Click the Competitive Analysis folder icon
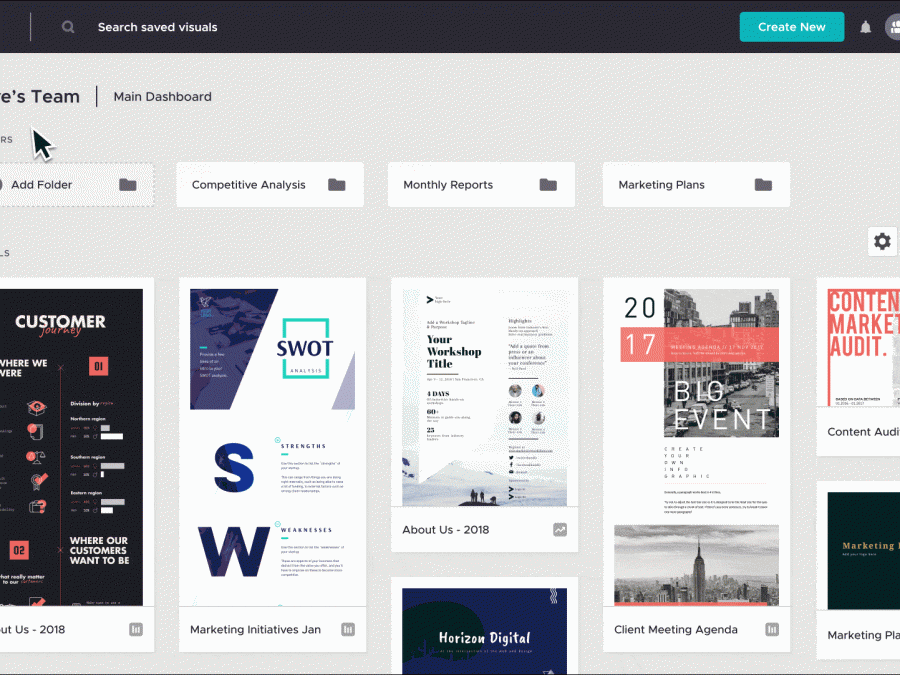900x675 pixels. point(337,185)
